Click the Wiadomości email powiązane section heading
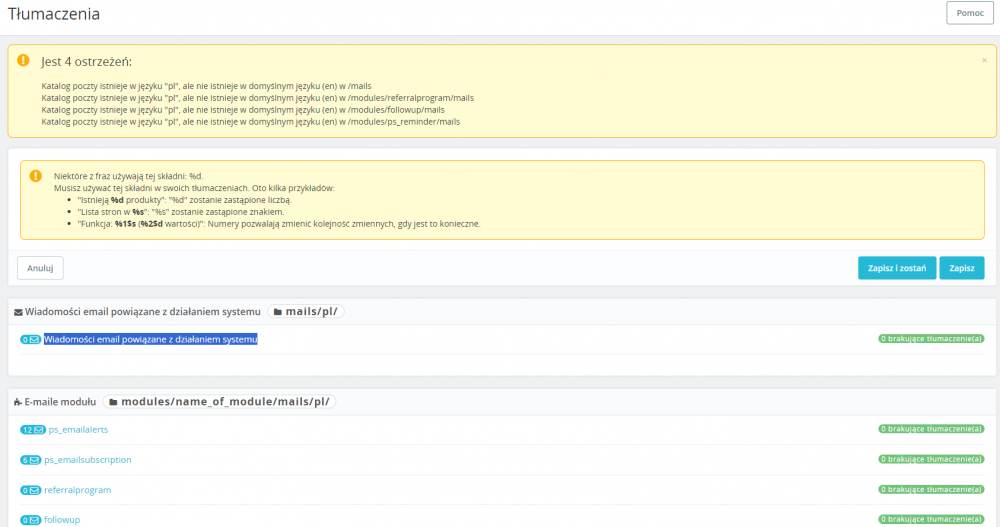Viewport: 1000px width, 527px height. tap(143, 312)
